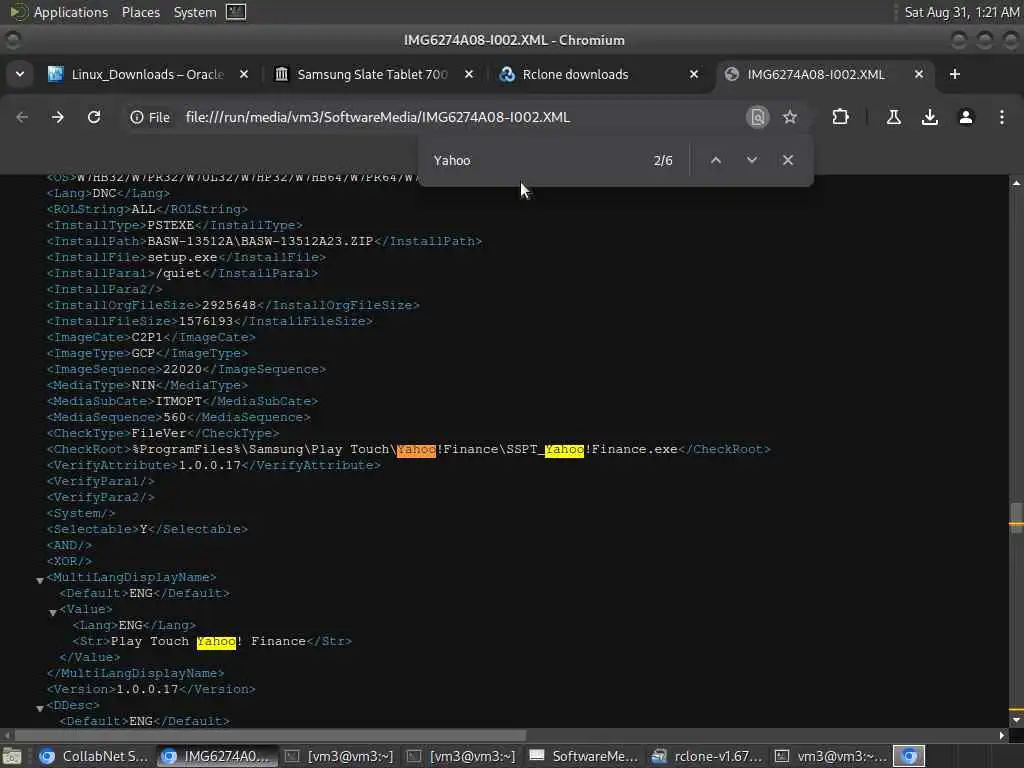Close the Rclone downloads tab
The height and width of the screenshot is (768, 1024).
click(x=694, y=74)
